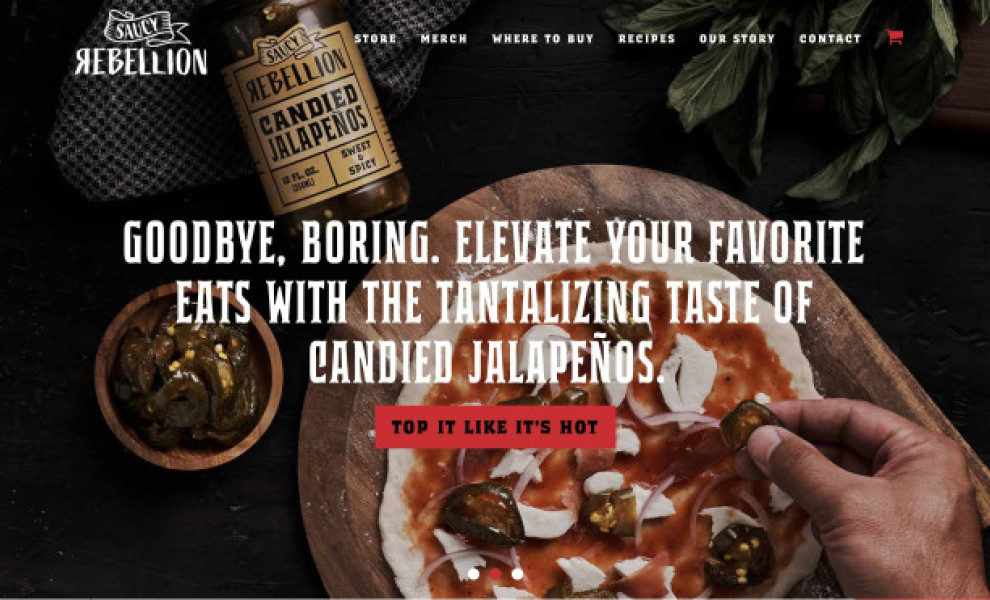Screen dimensions: 990x600
Task: Open the shopping cart icon
Action: (x=894, y=37)
